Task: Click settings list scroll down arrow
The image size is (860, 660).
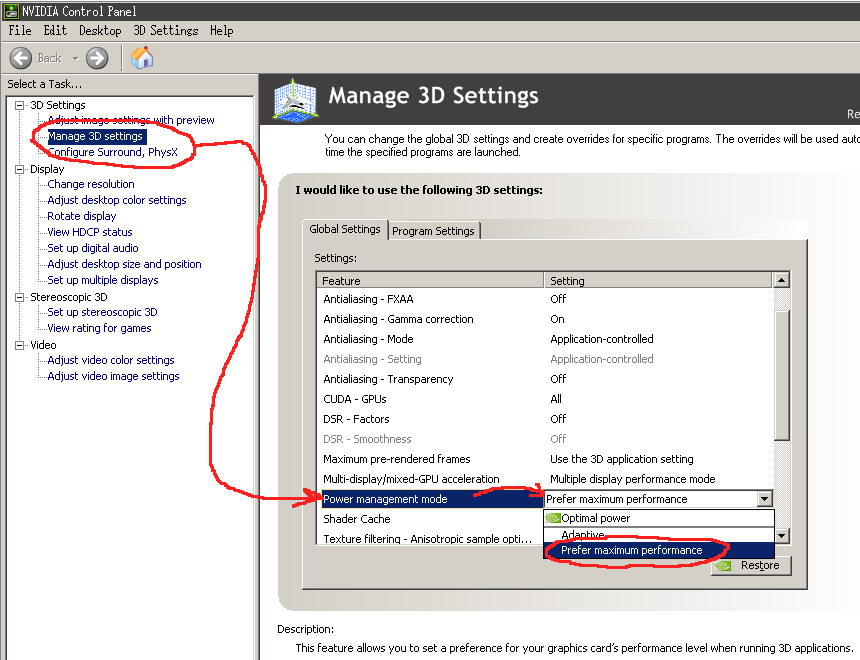Action: pyautogui.click(x=782, y=535)
